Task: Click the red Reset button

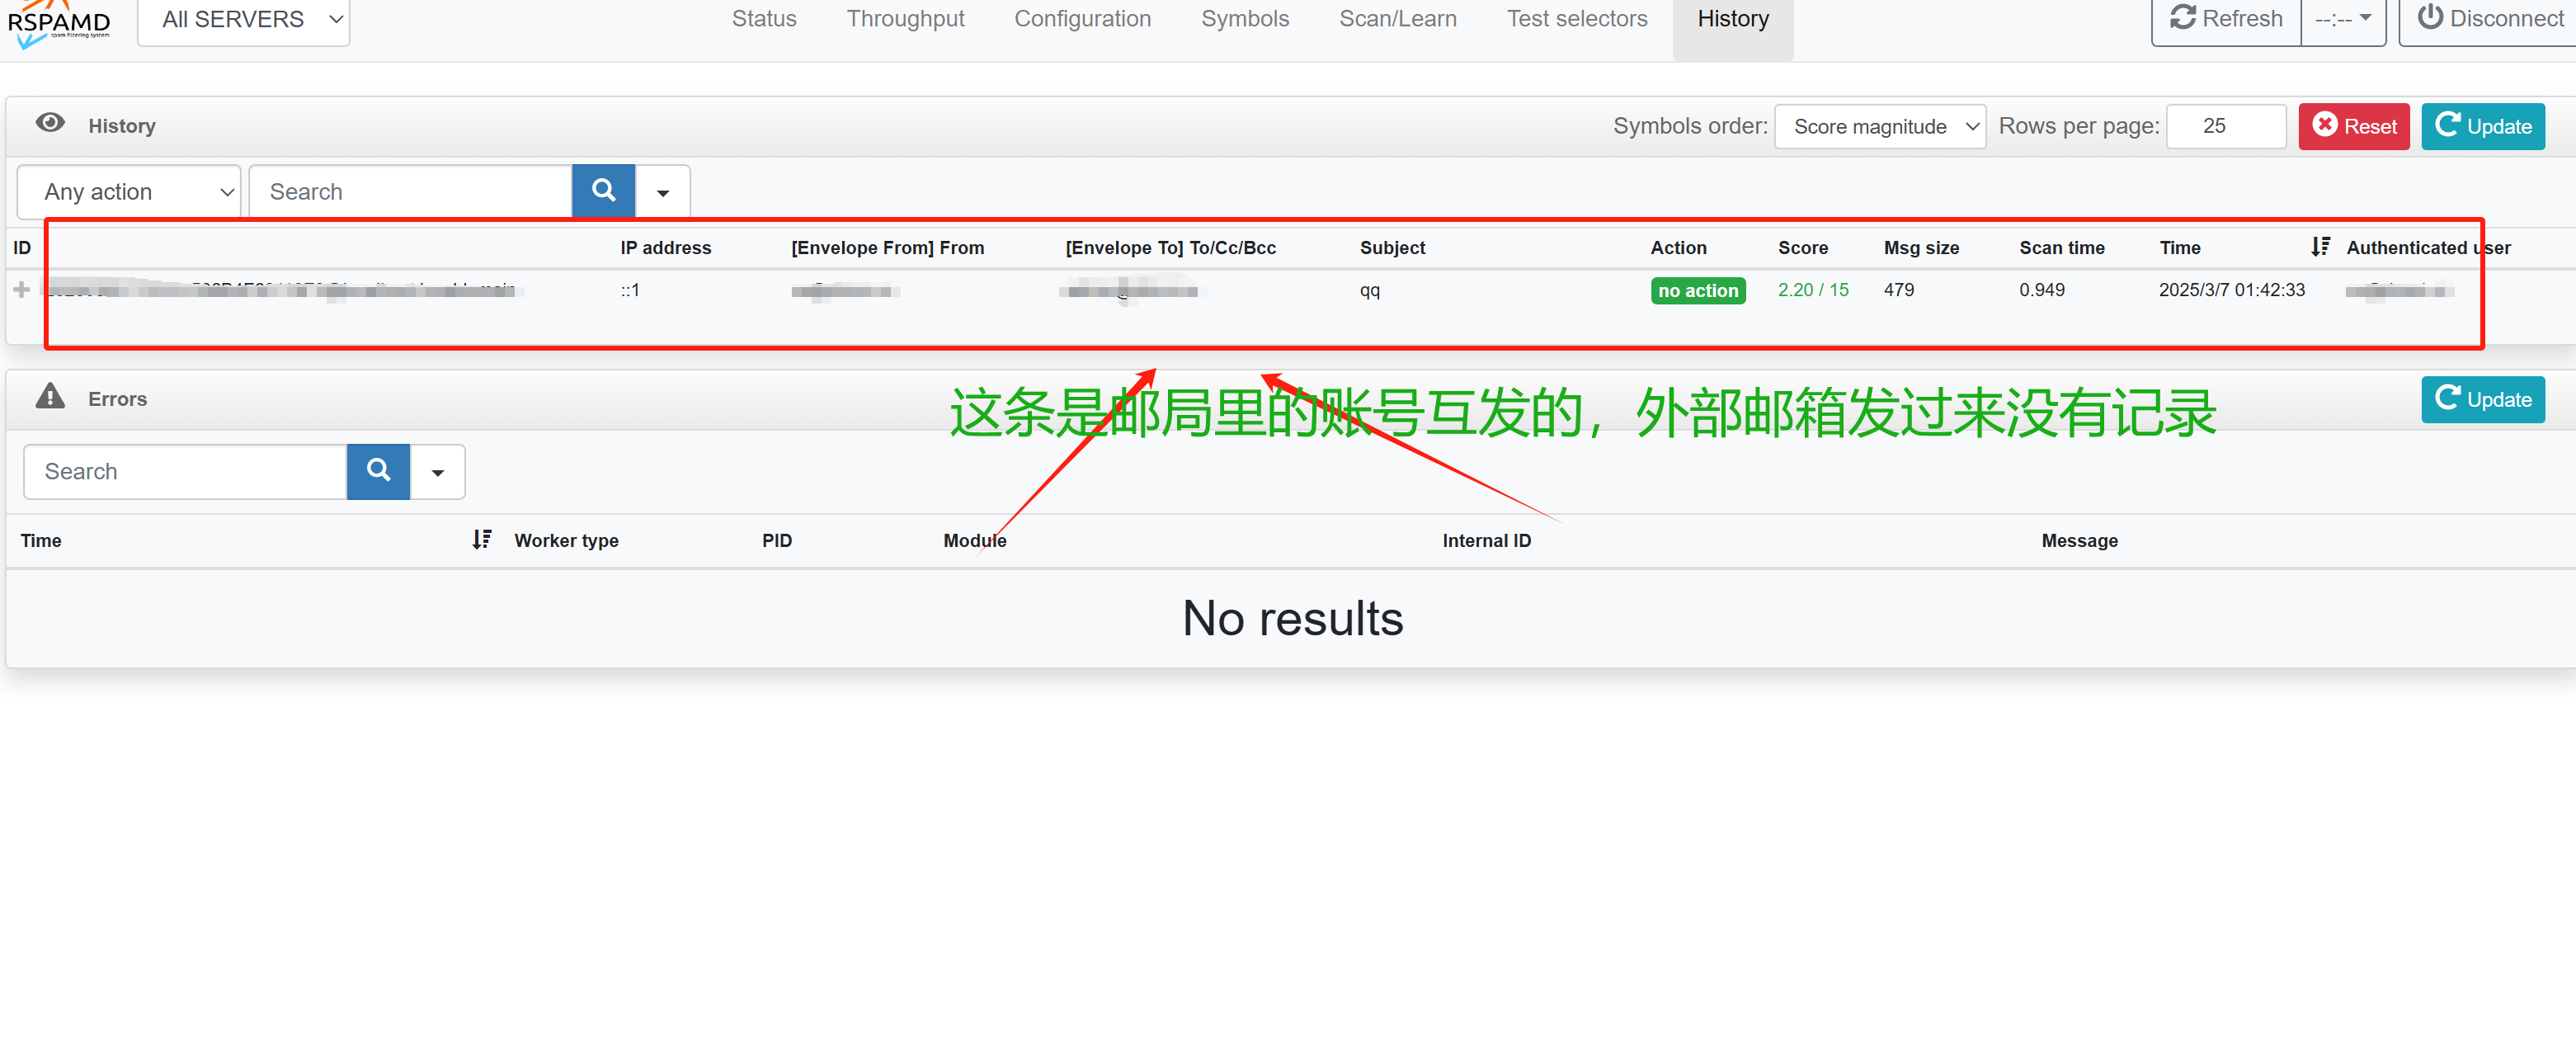Action: (2354, 126)
